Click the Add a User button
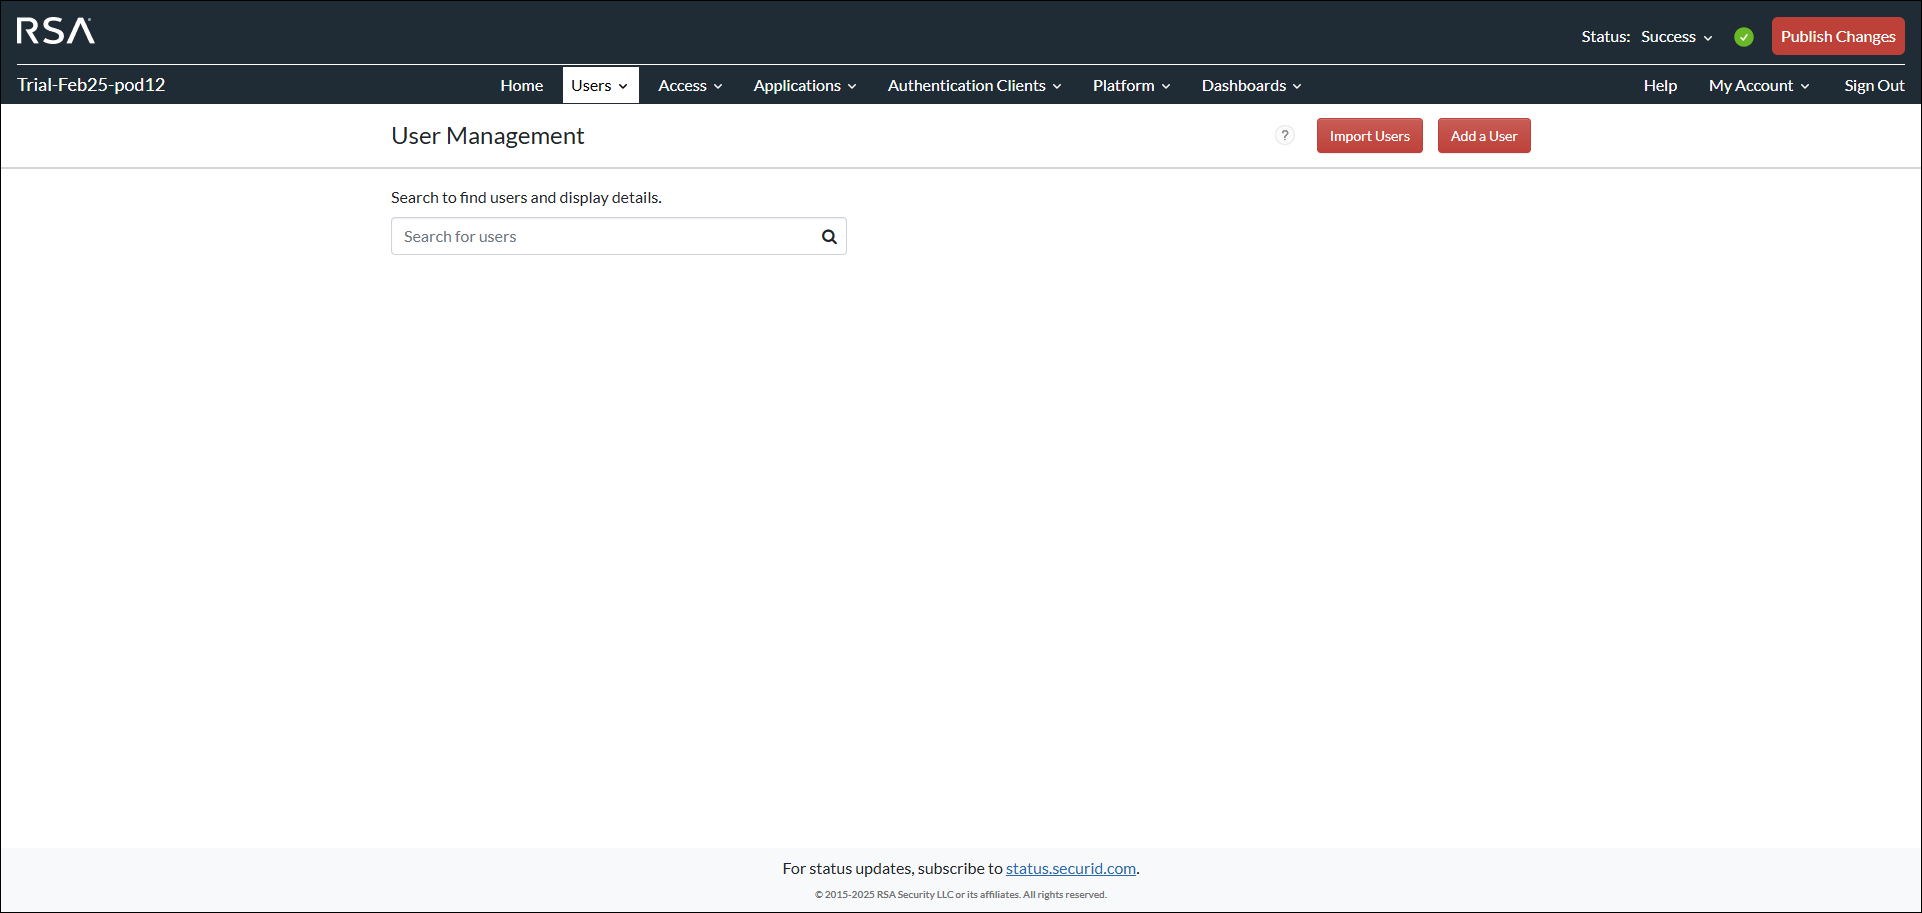Image resolution: width=1922 pixels, height=913 pixels. point(1484,136)
